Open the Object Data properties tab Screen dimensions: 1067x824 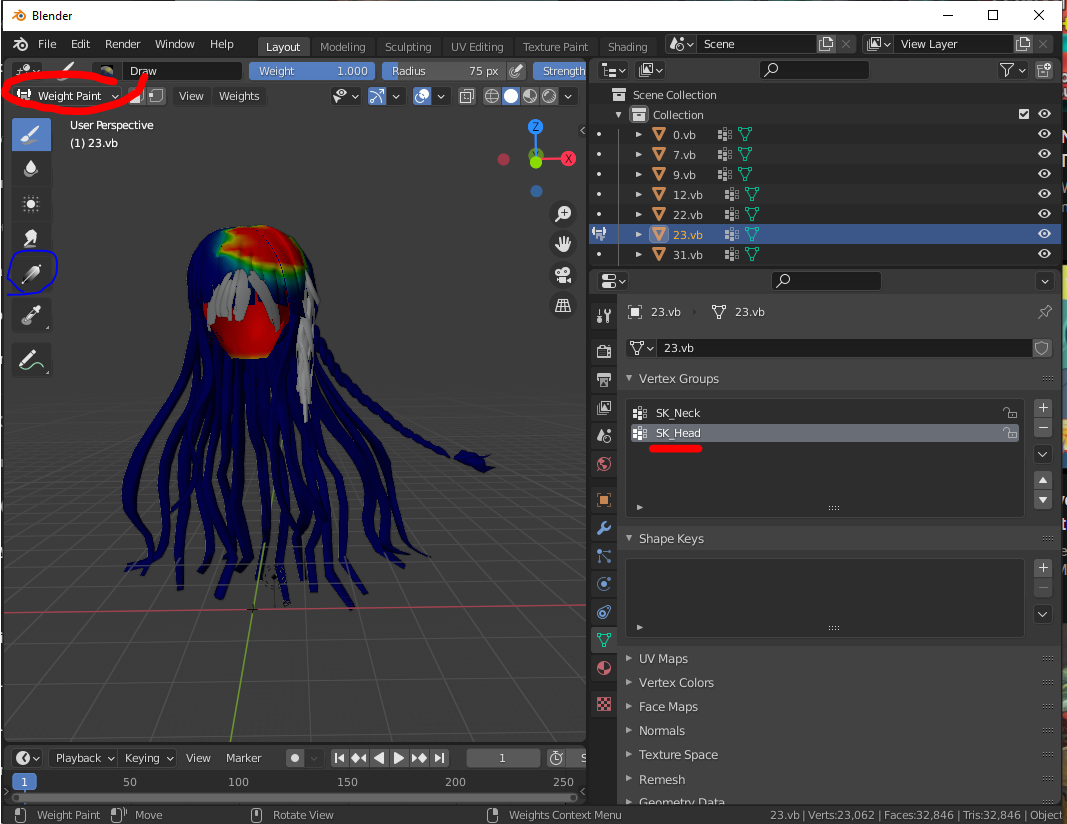click(x=604, y=640)
